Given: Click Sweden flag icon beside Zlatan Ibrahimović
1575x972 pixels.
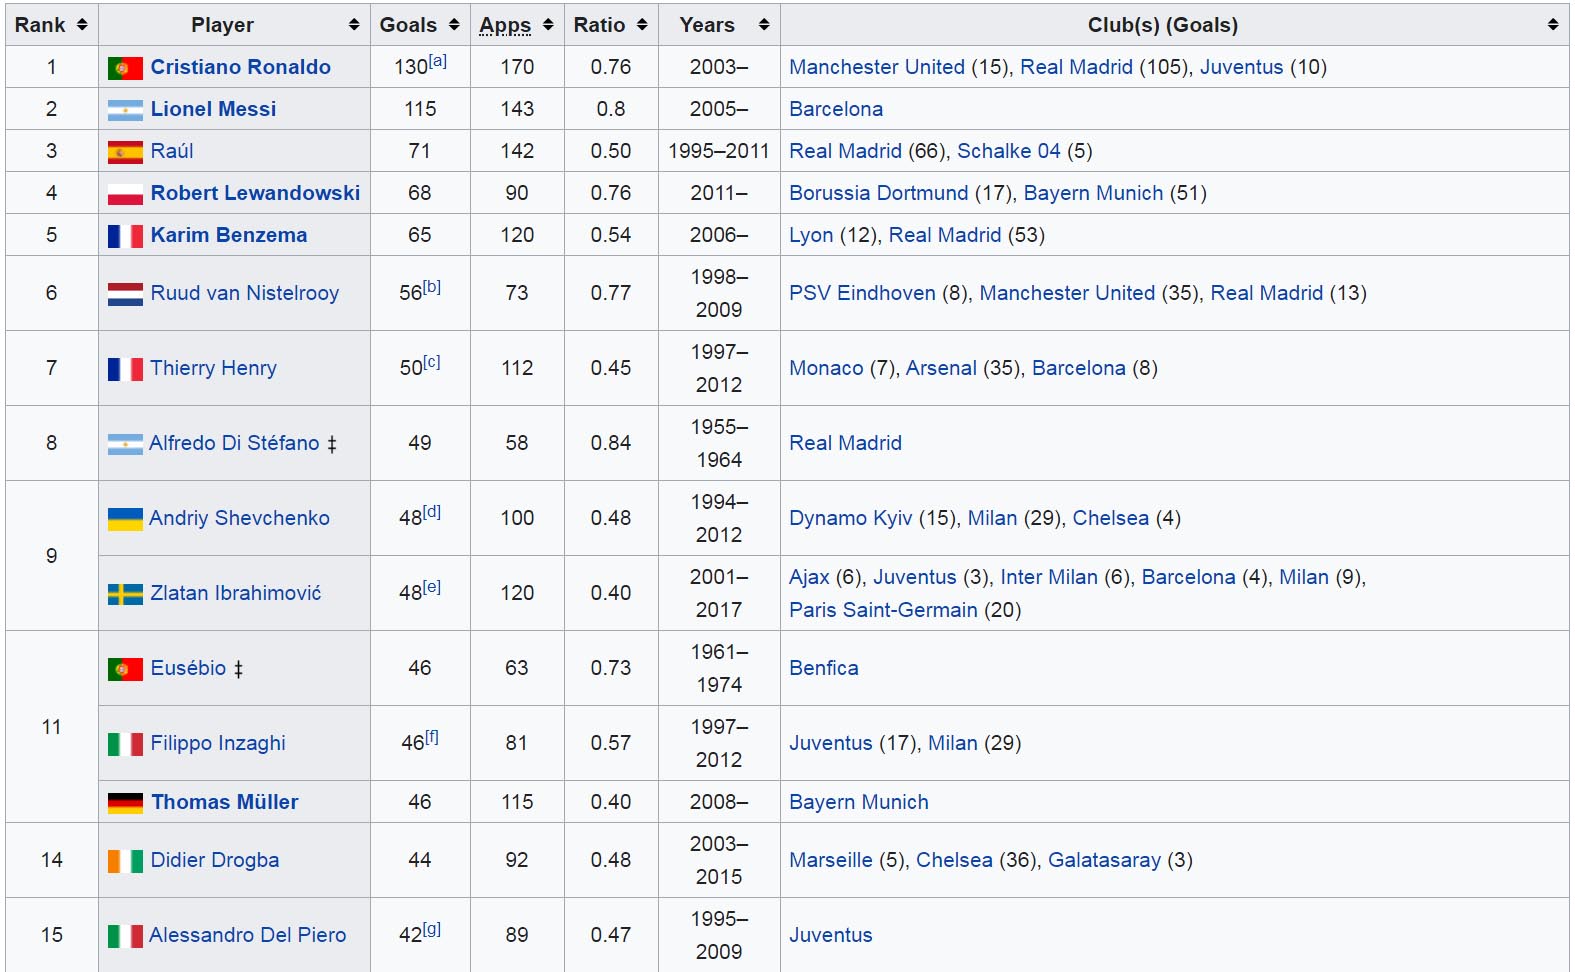Looking at the screenshot, I should tap(125, 594).
